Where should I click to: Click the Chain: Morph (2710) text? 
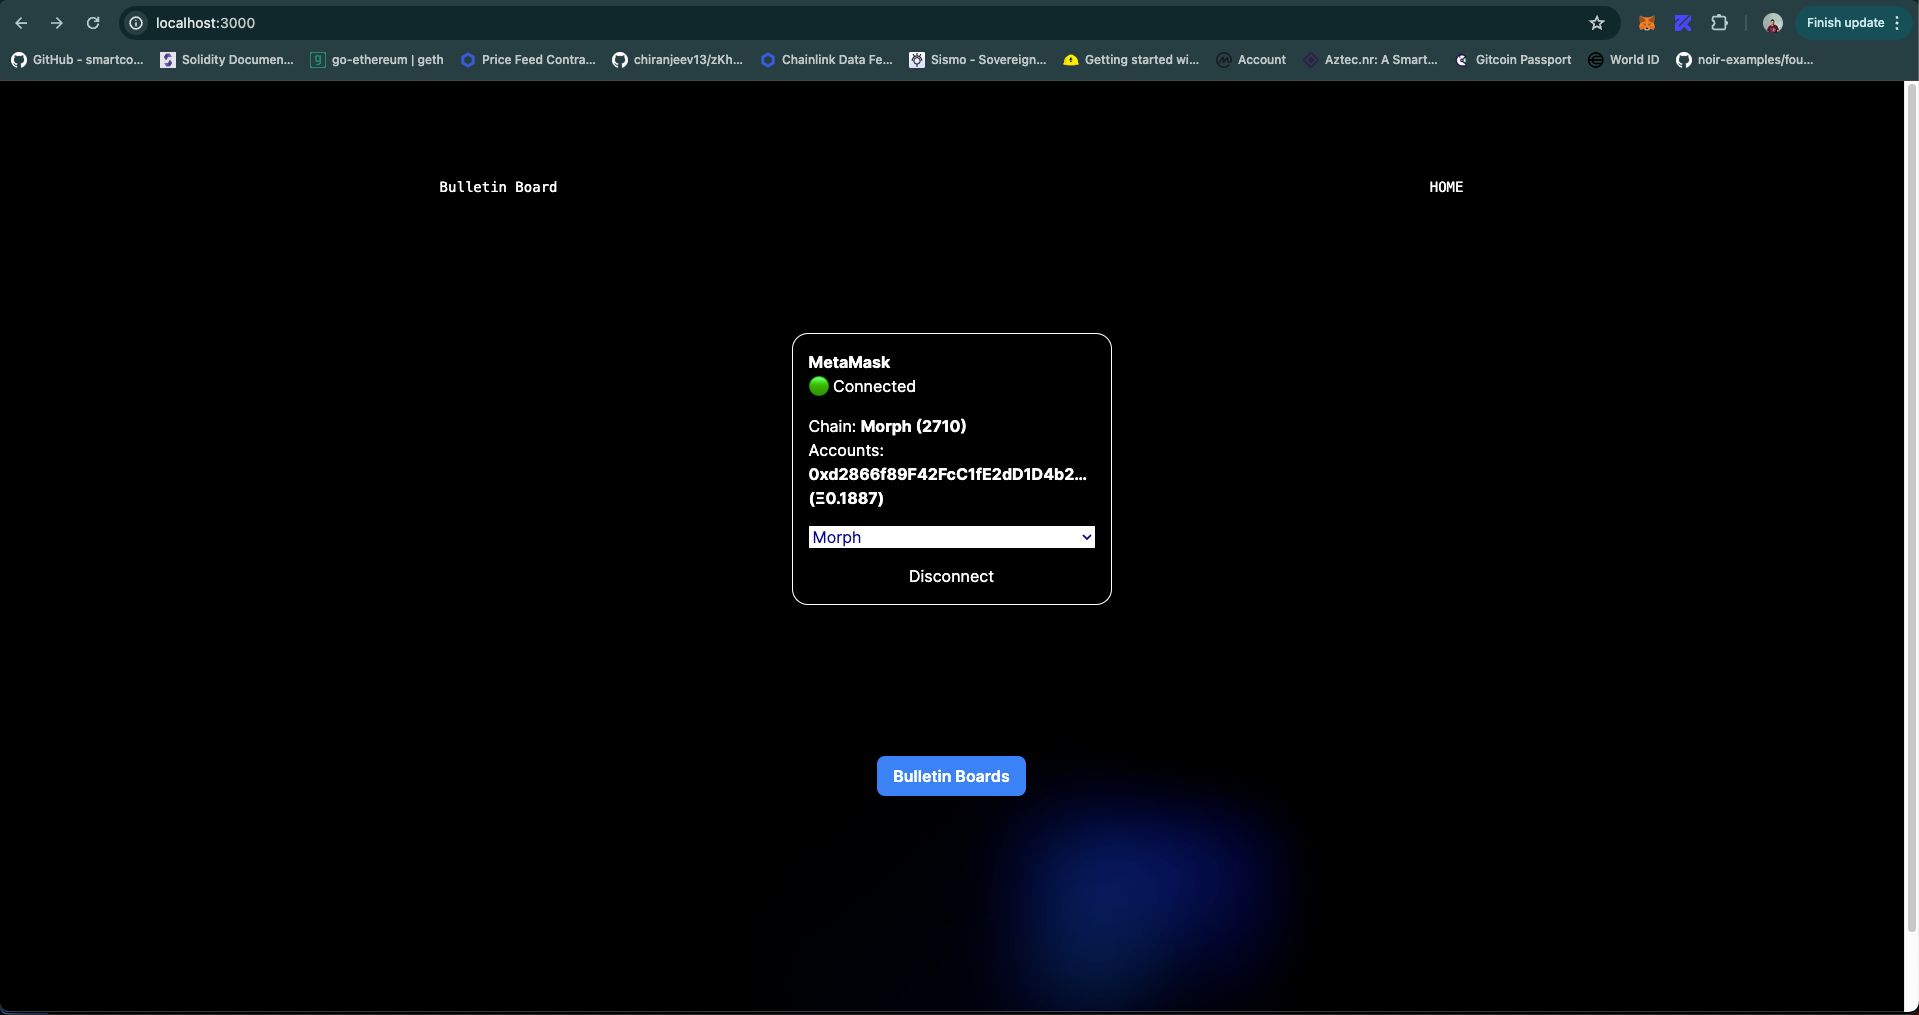[x=887, y=426]
